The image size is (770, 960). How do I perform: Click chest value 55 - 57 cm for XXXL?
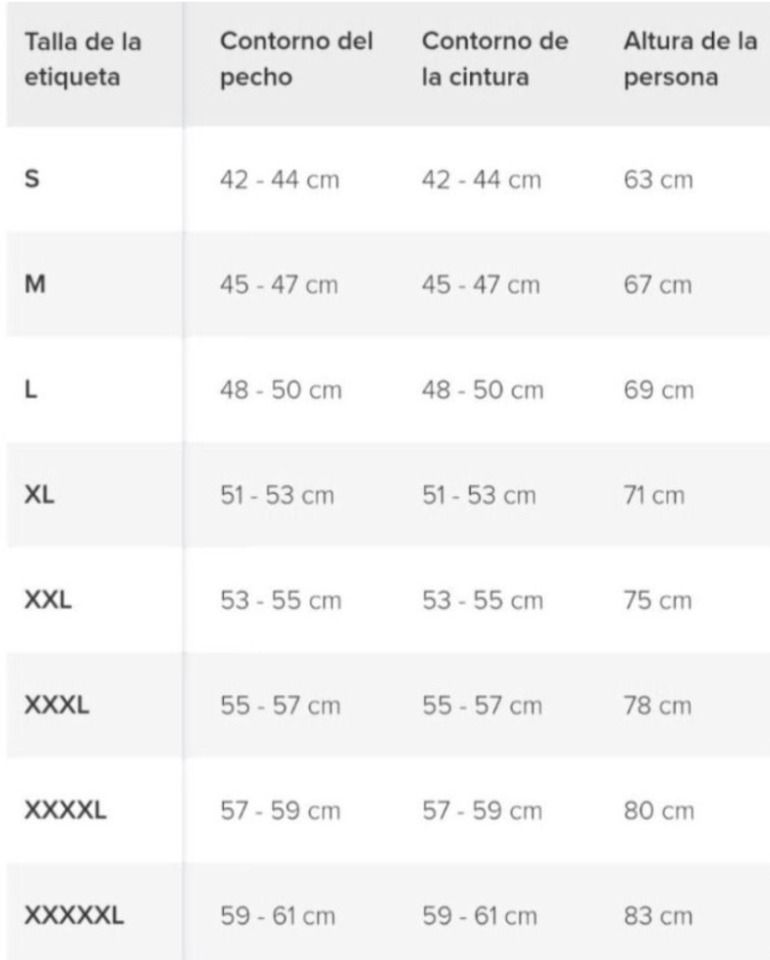tap(280, 706)
